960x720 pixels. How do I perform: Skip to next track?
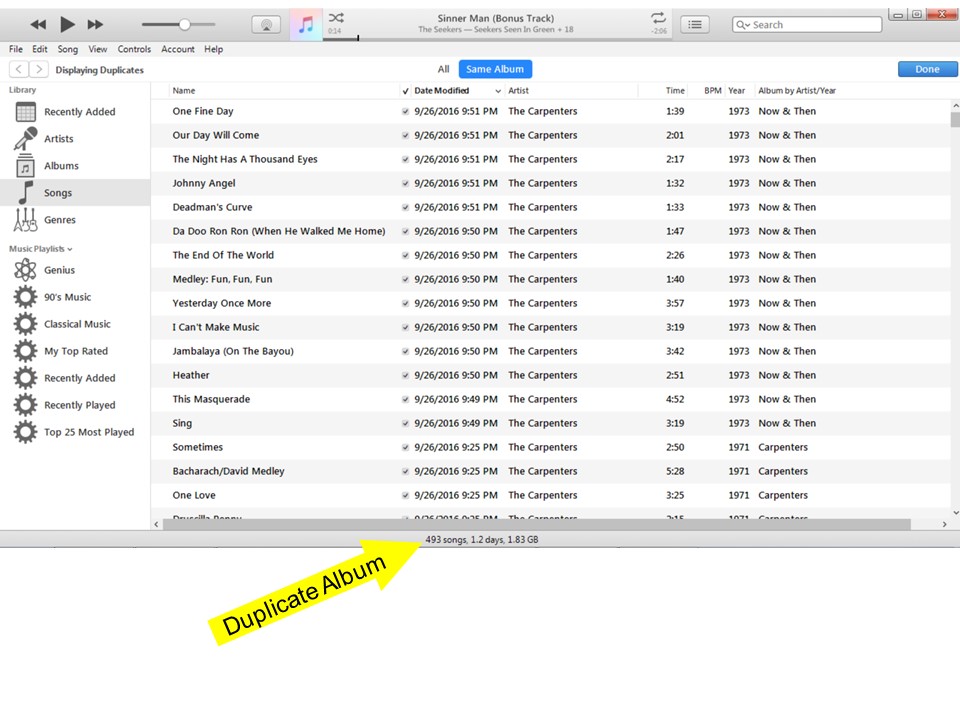(x=95, y=24)
